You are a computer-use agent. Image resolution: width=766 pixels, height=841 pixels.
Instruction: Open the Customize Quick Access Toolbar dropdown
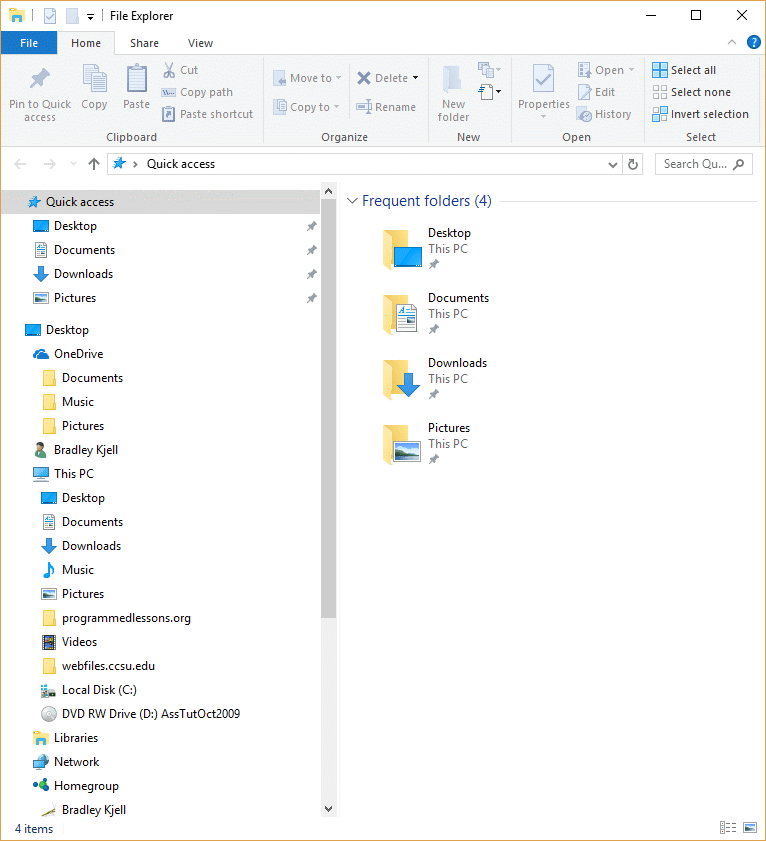pos(90,16)
